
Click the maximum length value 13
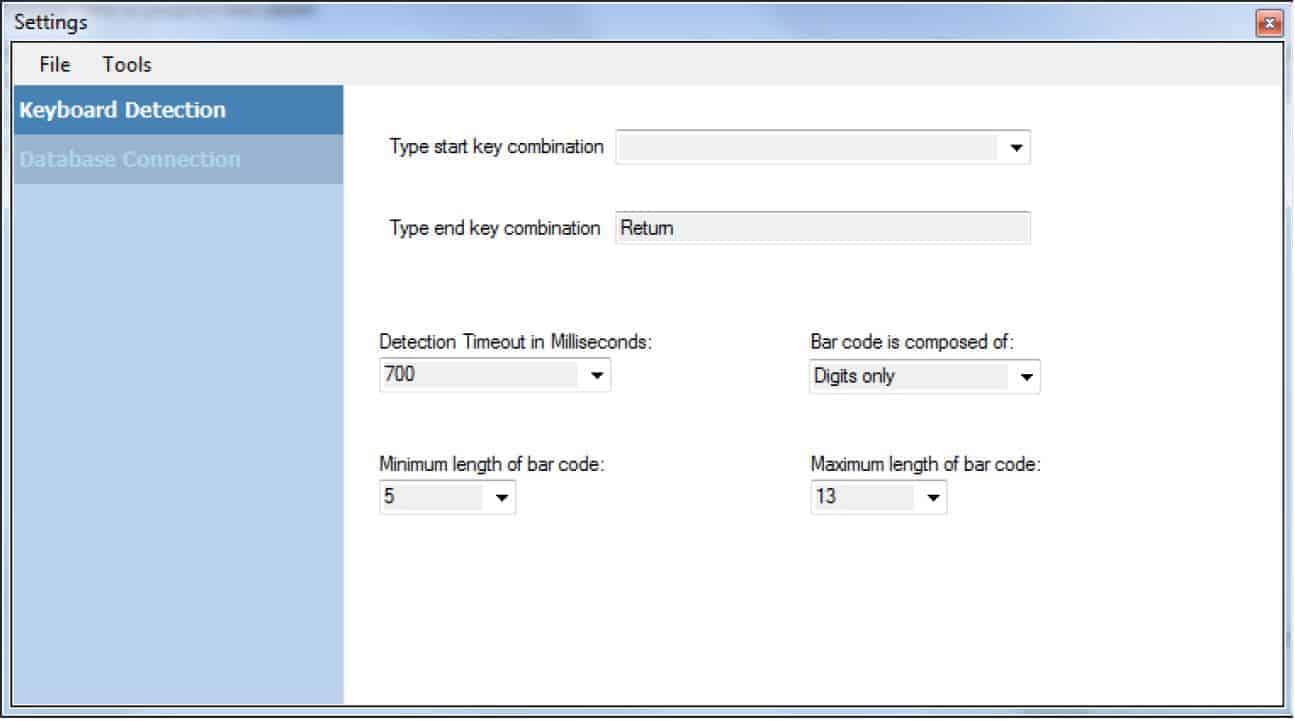pyautogui.click(x=862, y=497)
